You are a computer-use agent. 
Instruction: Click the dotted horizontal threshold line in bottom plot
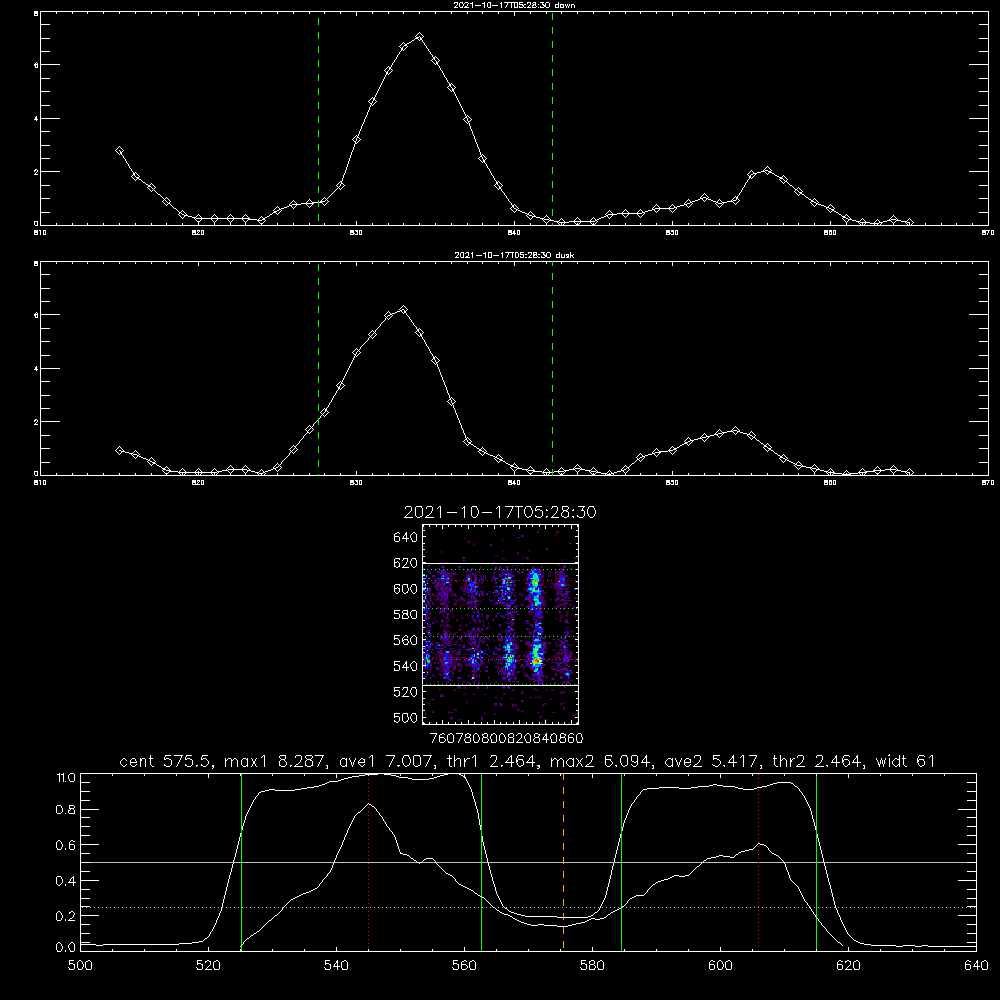click(x=528, y=907)
